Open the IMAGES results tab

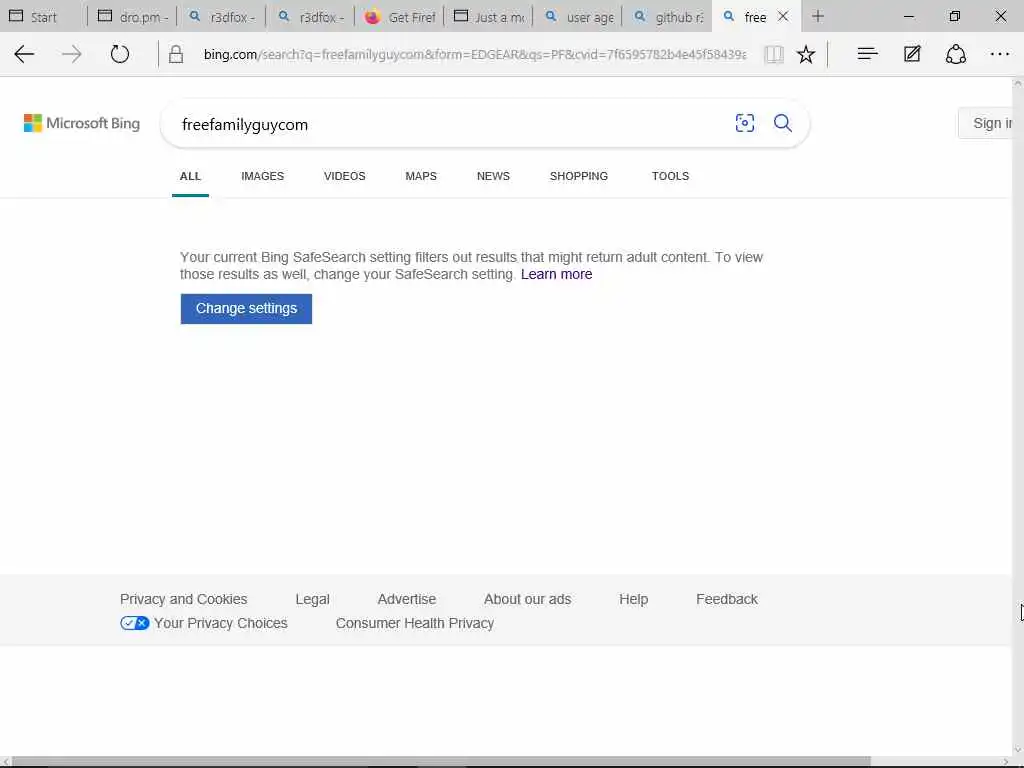click(263, 176)
